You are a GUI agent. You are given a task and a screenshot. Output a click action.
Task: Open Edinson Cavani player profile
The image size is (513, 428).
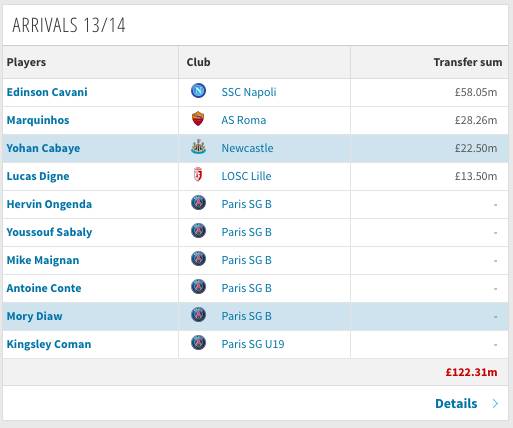pos(47,92)
